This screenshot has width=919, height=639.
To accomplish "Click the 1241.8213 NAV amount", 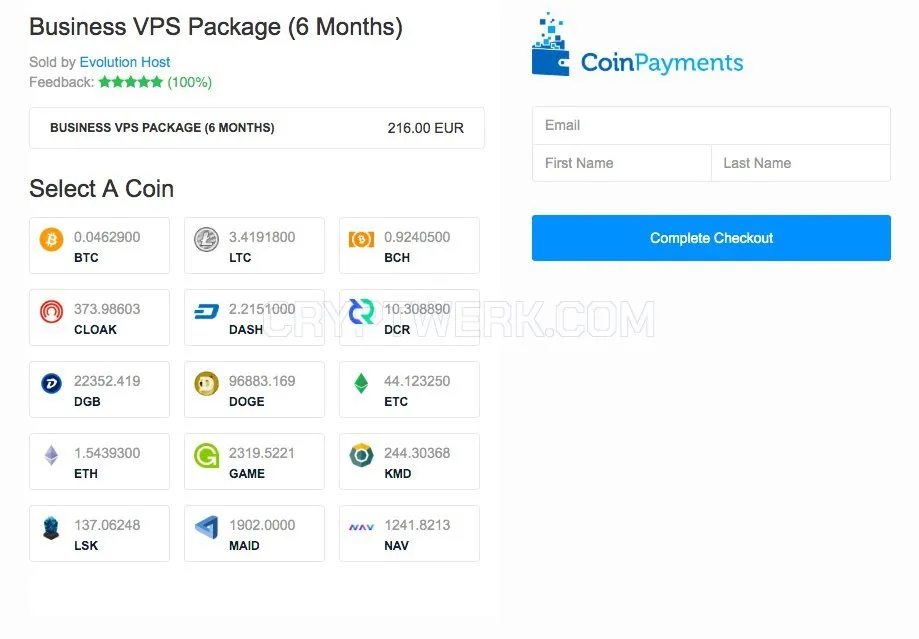I will coord(417,525).
